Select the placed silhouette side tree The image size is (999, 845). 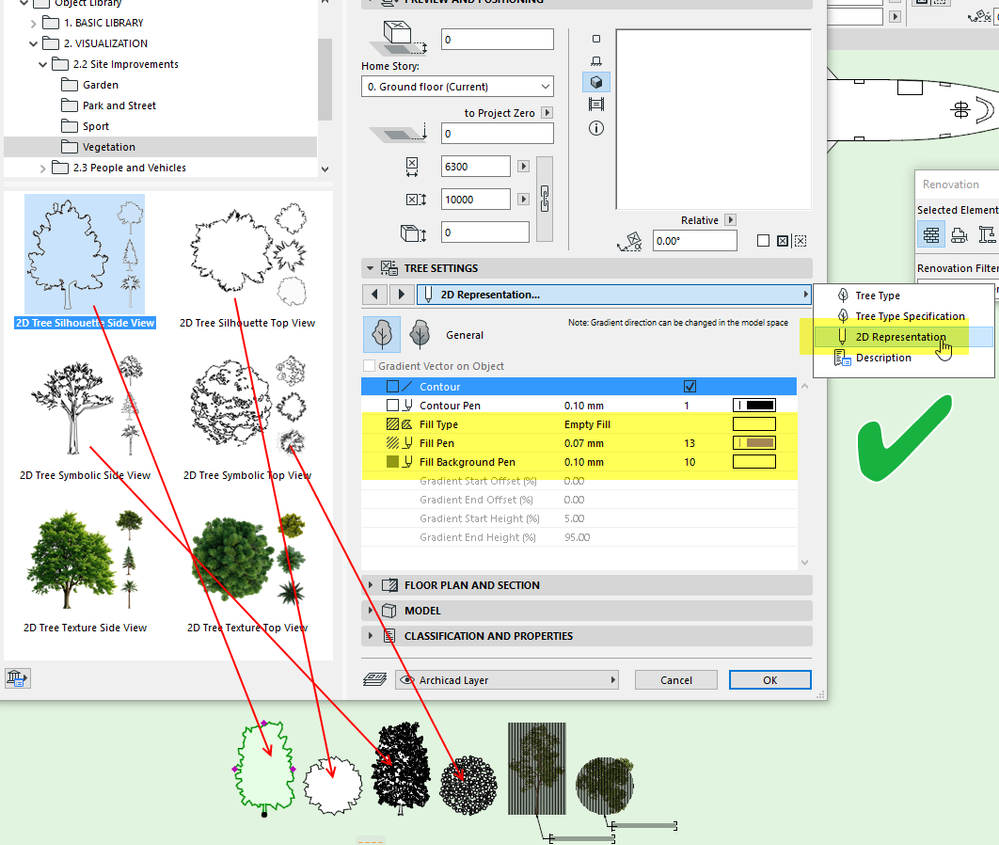click(264, 769)
